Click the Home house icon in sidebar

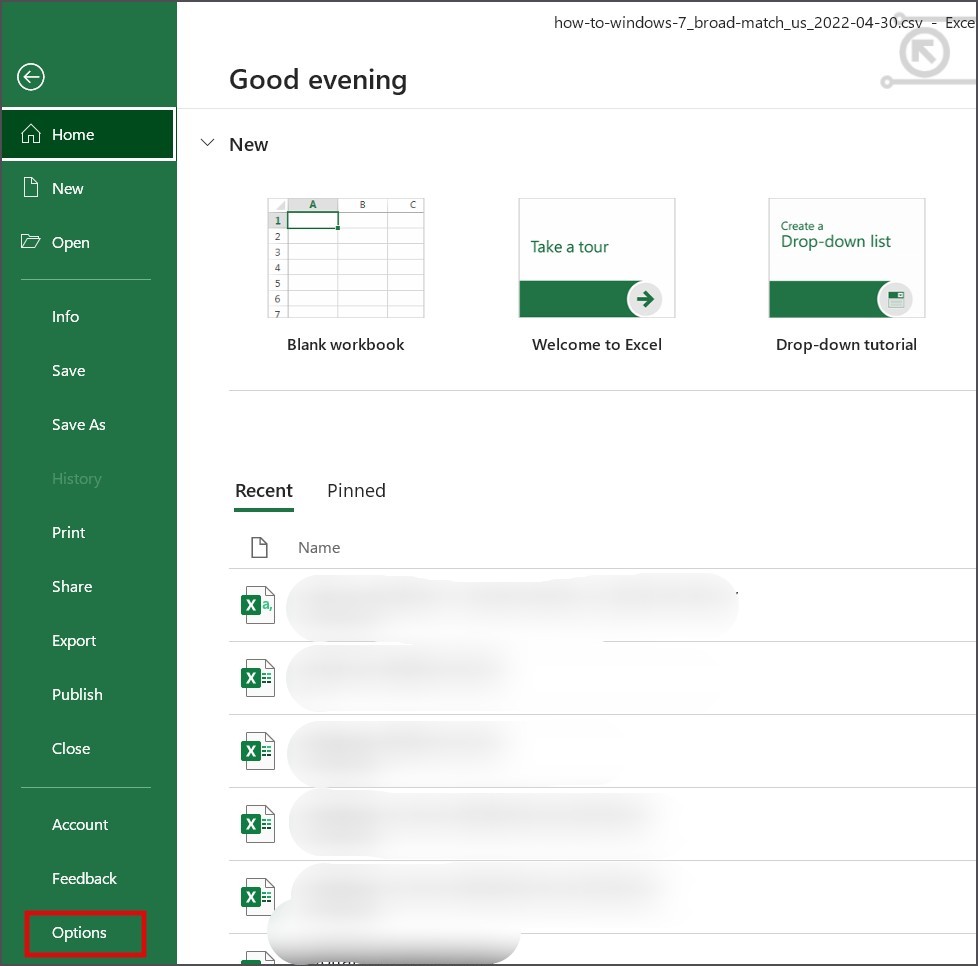(32, 135)
